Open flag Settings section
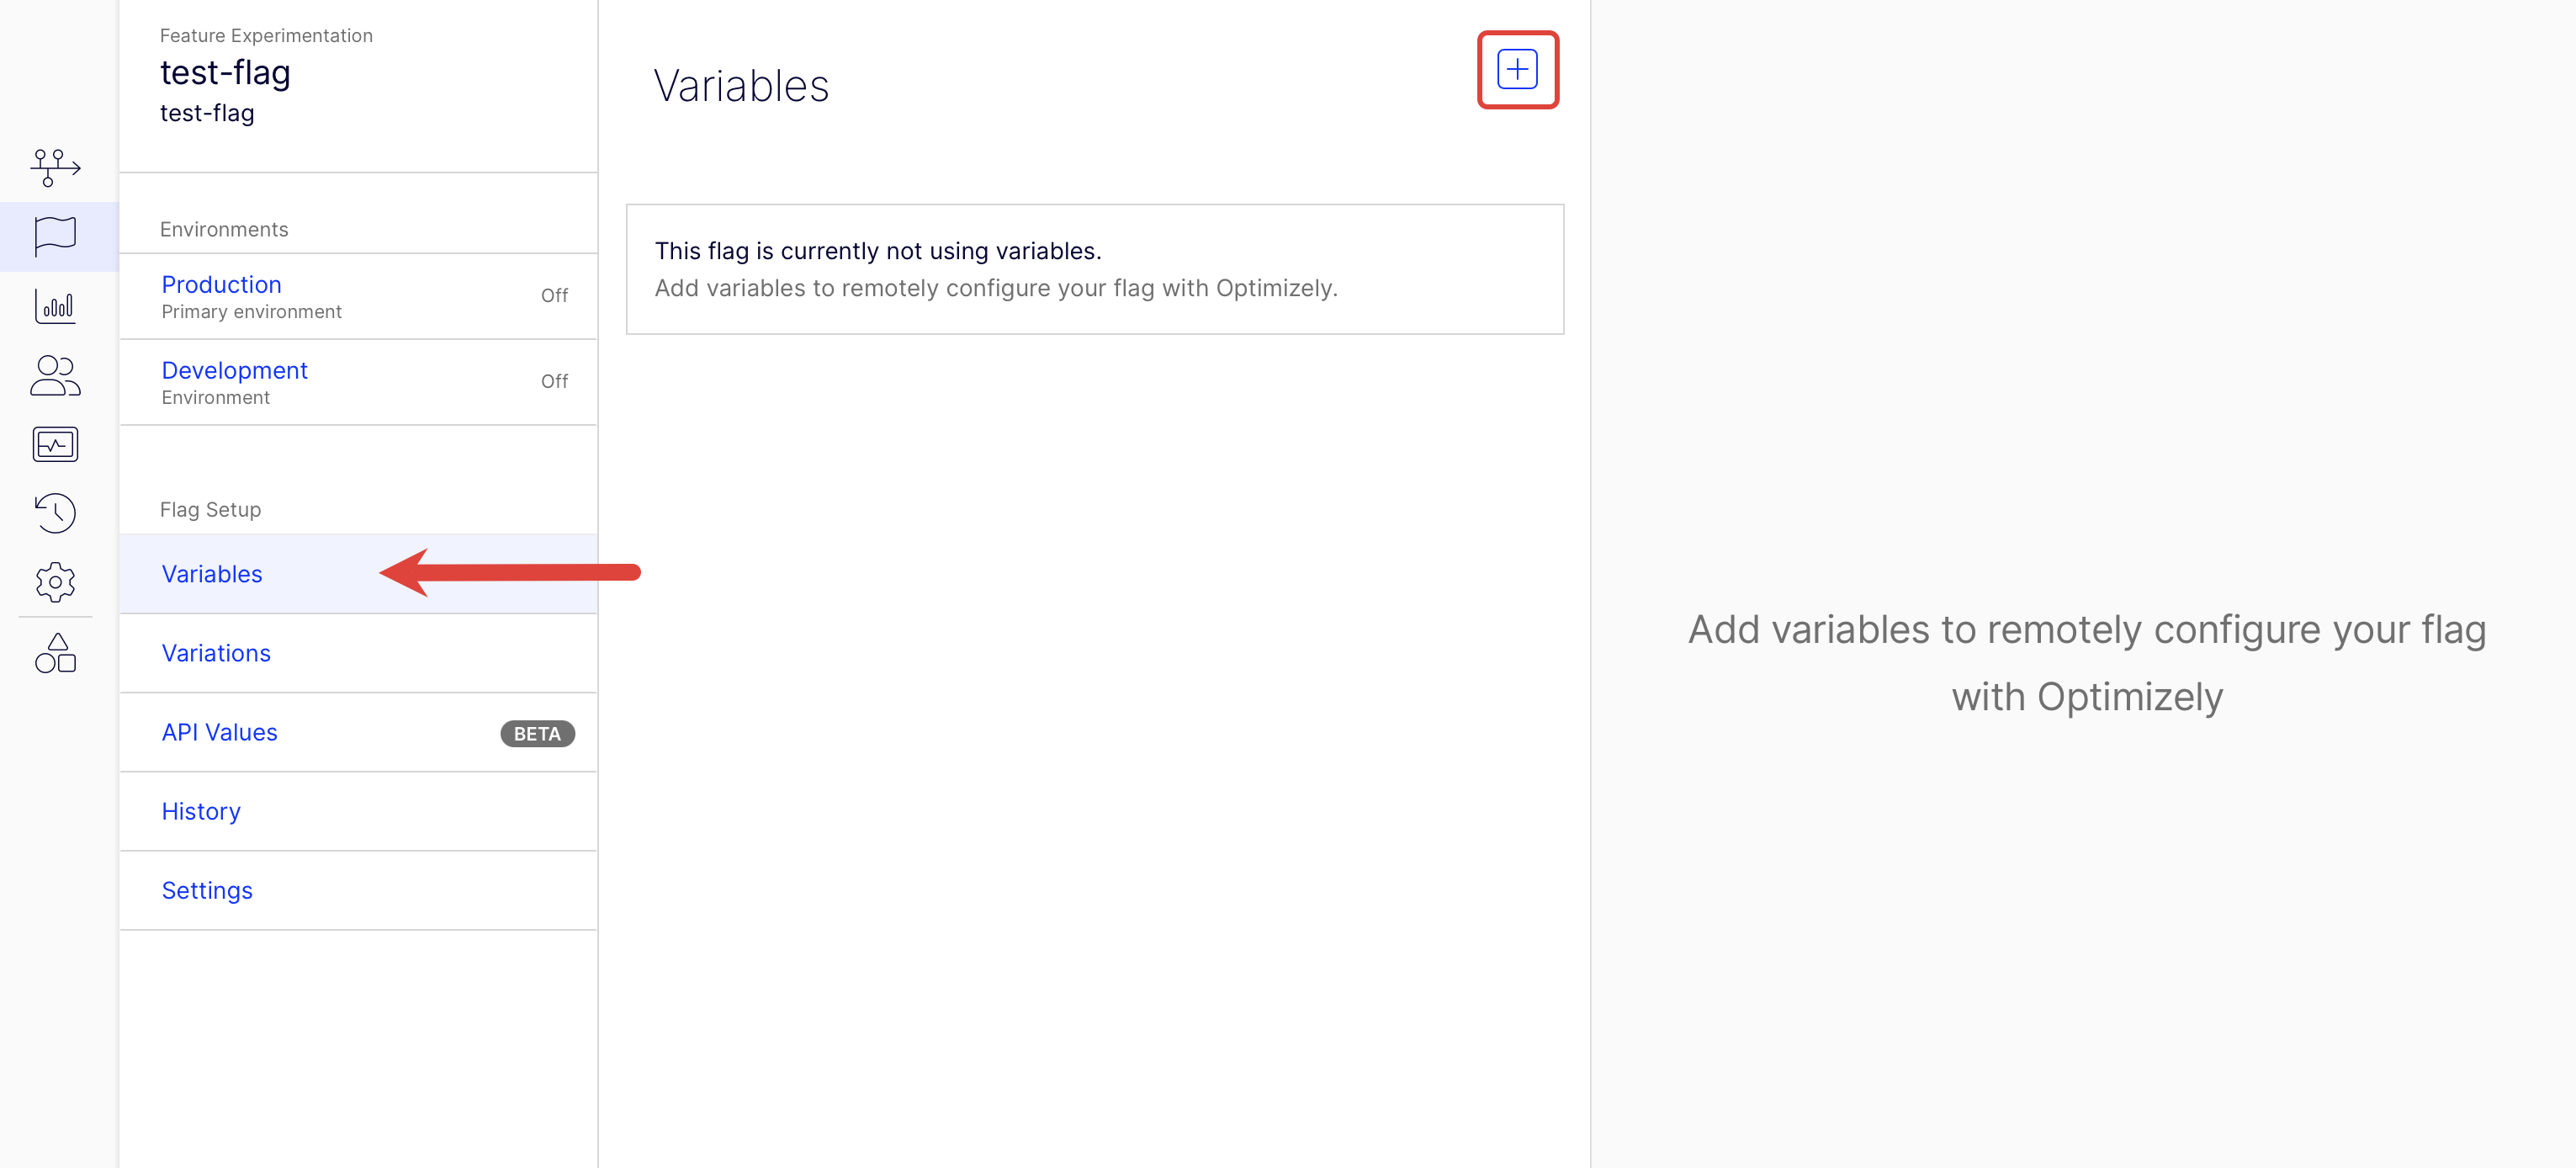The width and height of the screenshot is (2576, 1168). click(207, 890)
